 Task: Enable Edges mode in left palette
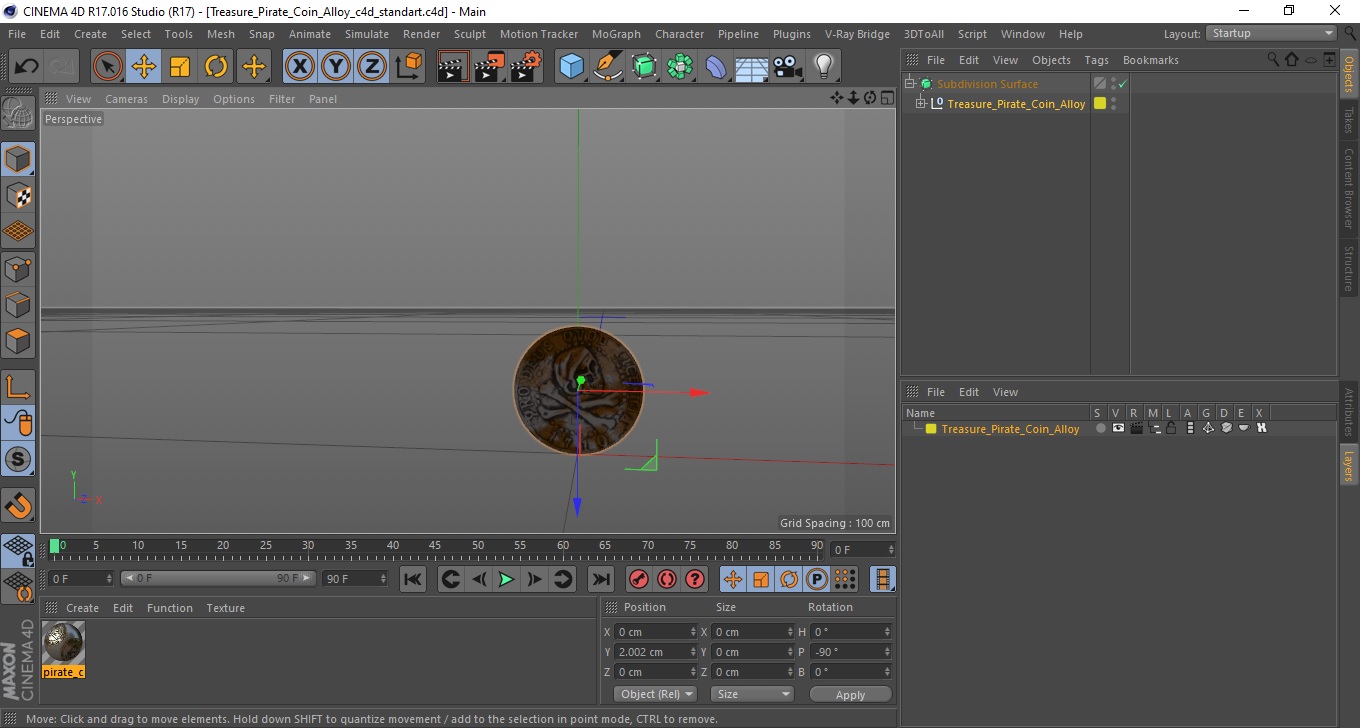pos(18,304)
